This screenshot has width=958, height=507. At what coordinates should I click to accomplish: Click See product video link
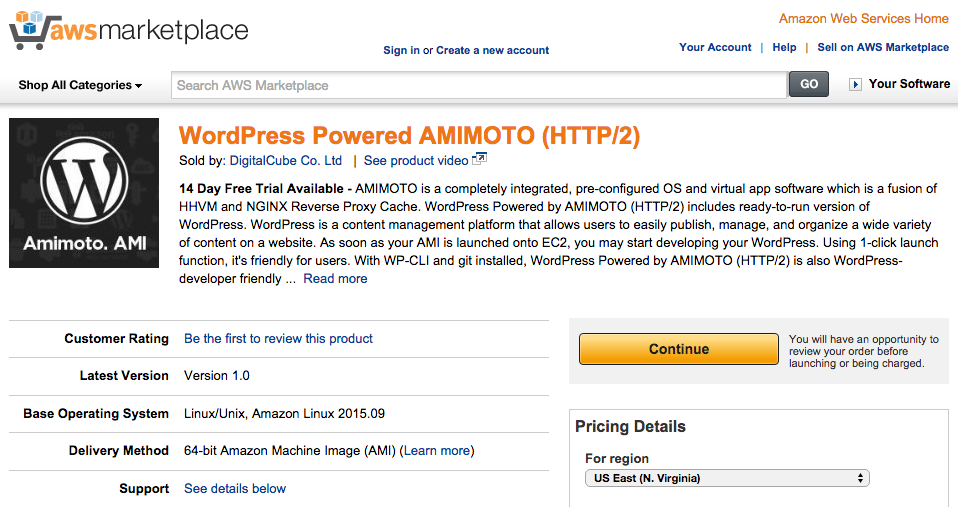pos(416,161)
